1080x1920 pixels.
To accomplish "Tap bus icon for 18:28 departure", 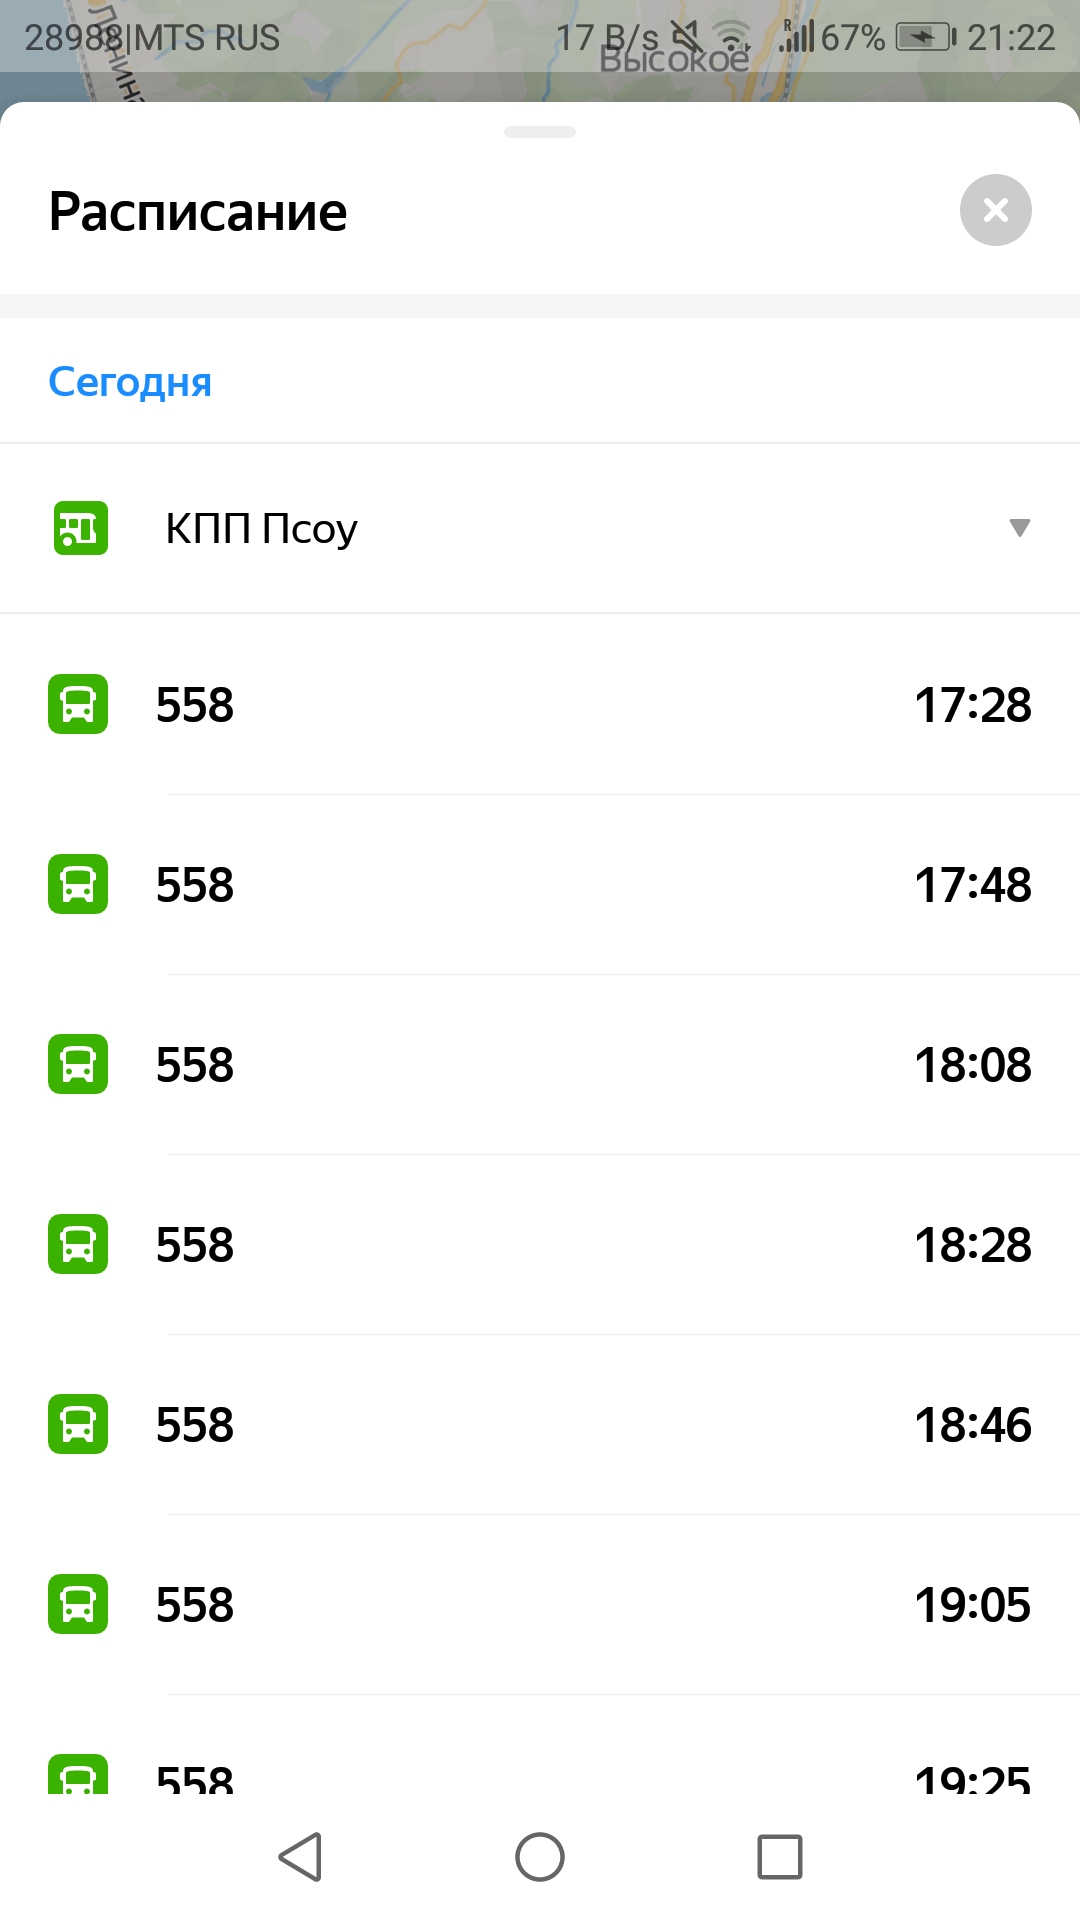I will (78, 1244).
